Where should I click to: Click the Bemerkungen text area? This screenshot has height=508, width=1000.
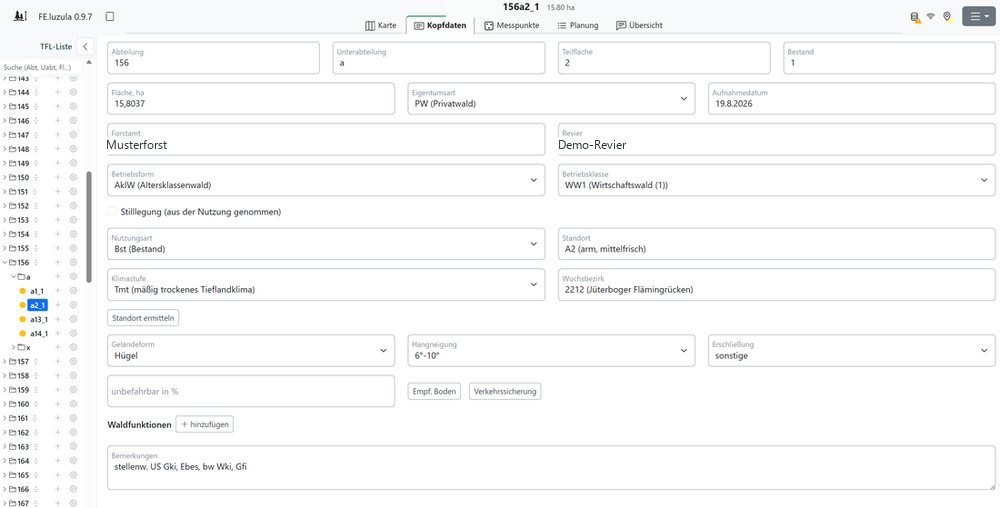[551, 467]
